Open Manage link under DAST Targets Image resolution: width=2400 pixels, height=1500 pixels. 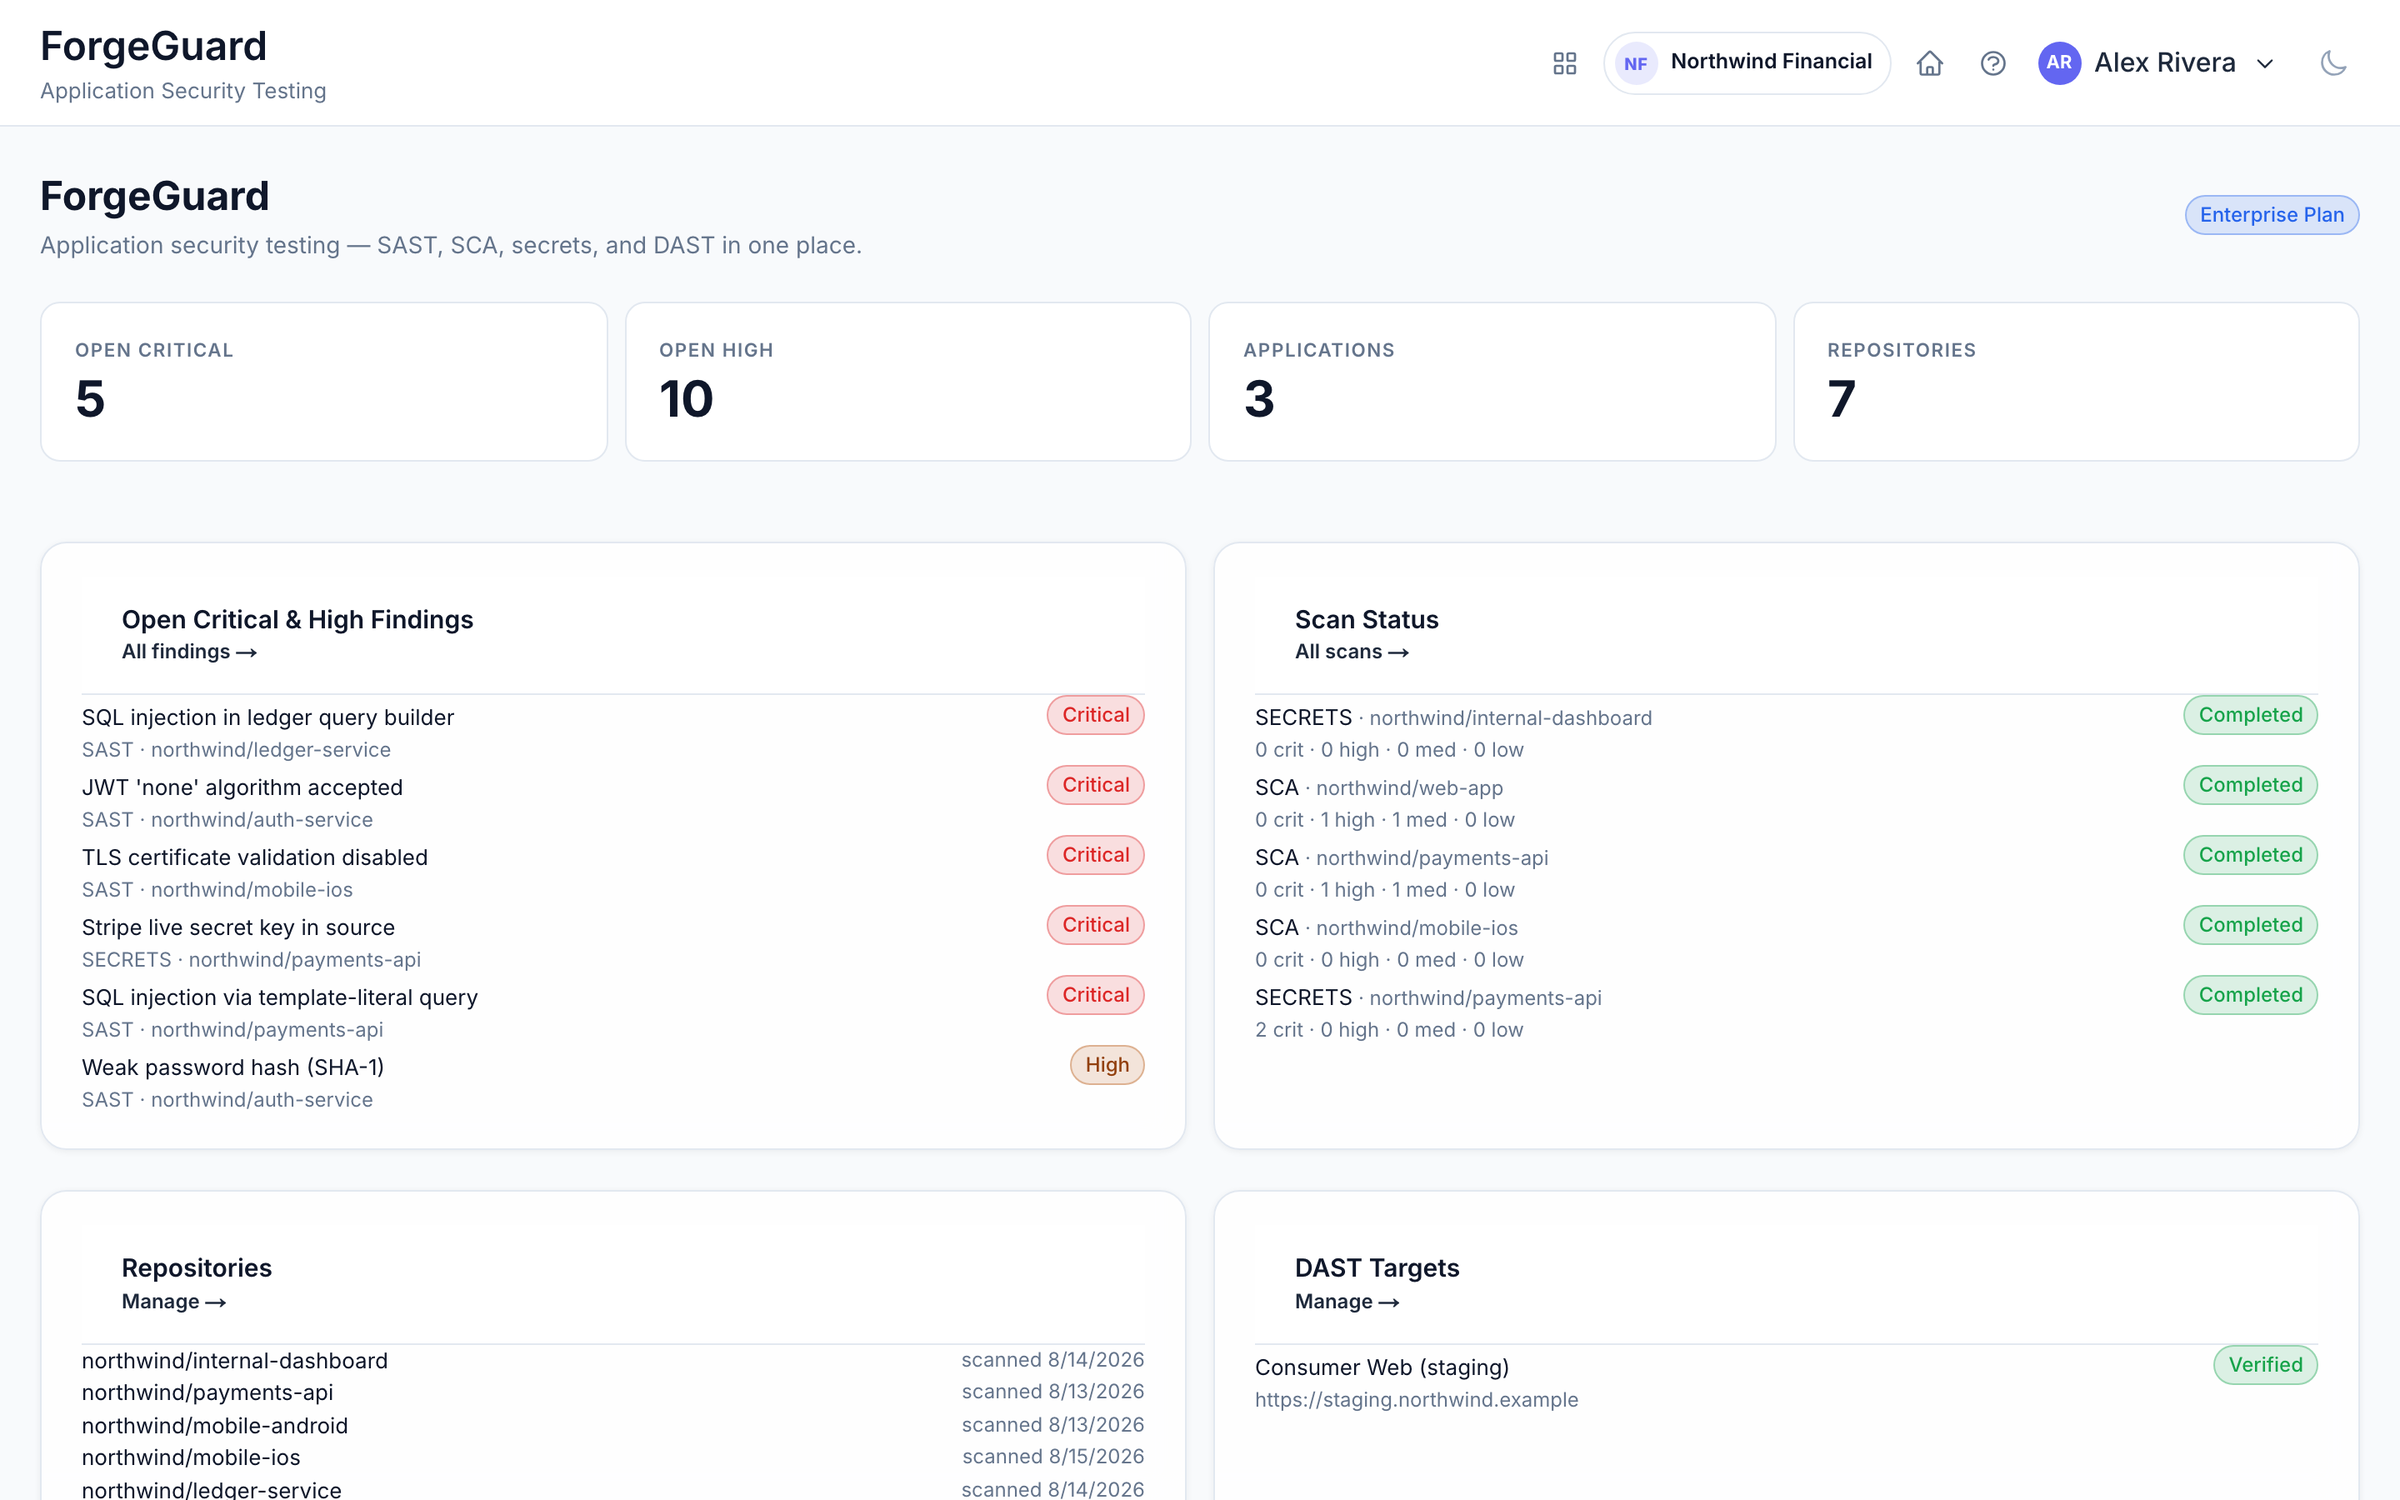click(1346, 1302)
